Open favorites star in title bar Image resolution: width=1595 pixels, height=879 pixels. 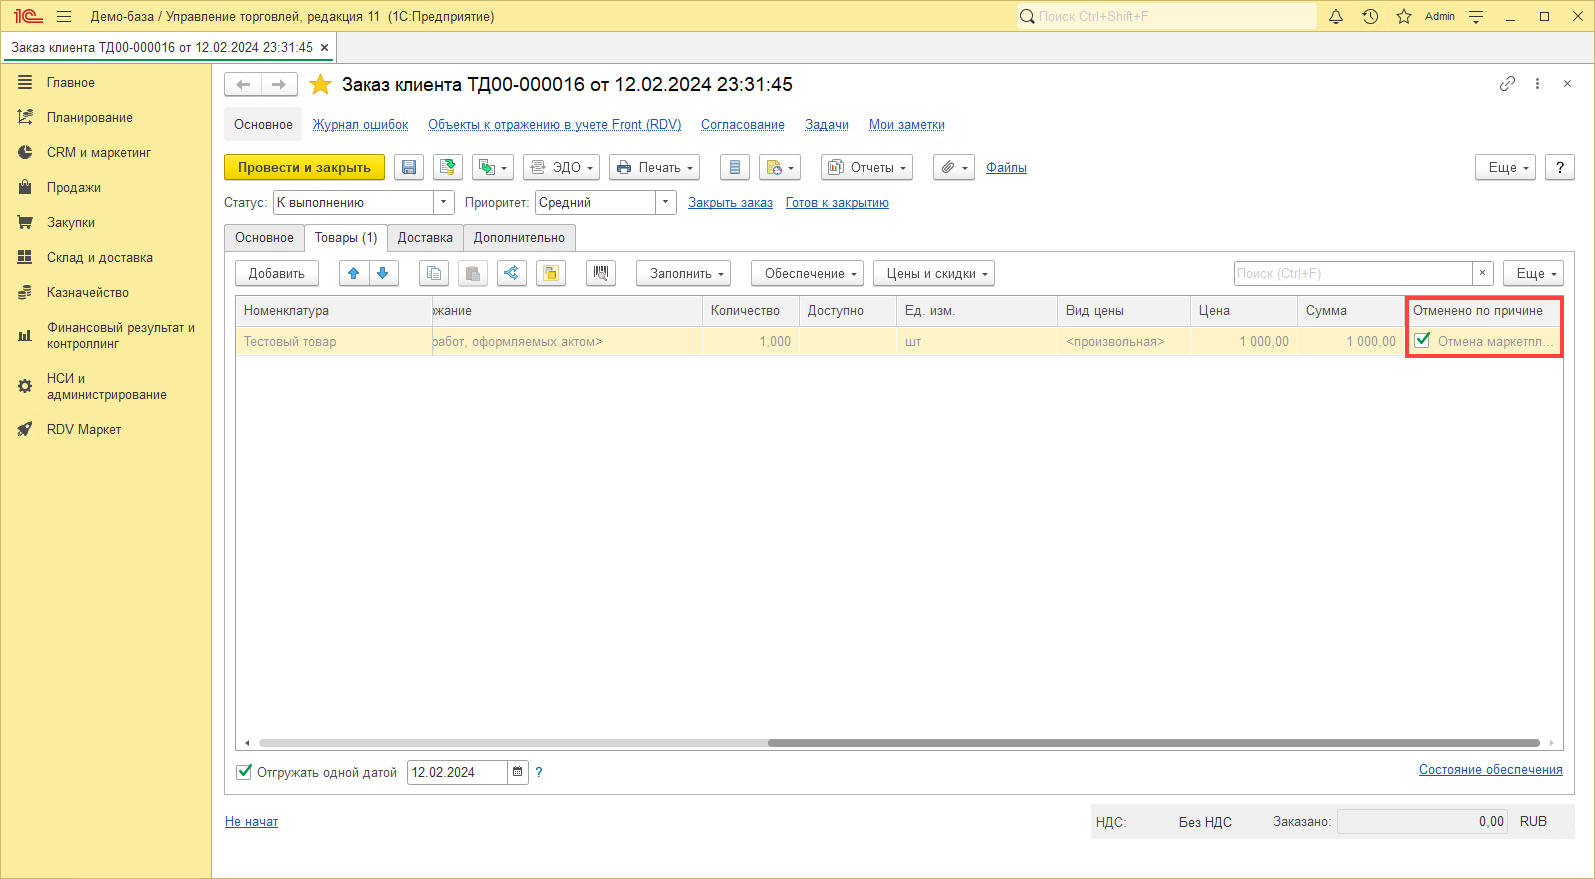pyautogui.click(x=1404, y=17)
